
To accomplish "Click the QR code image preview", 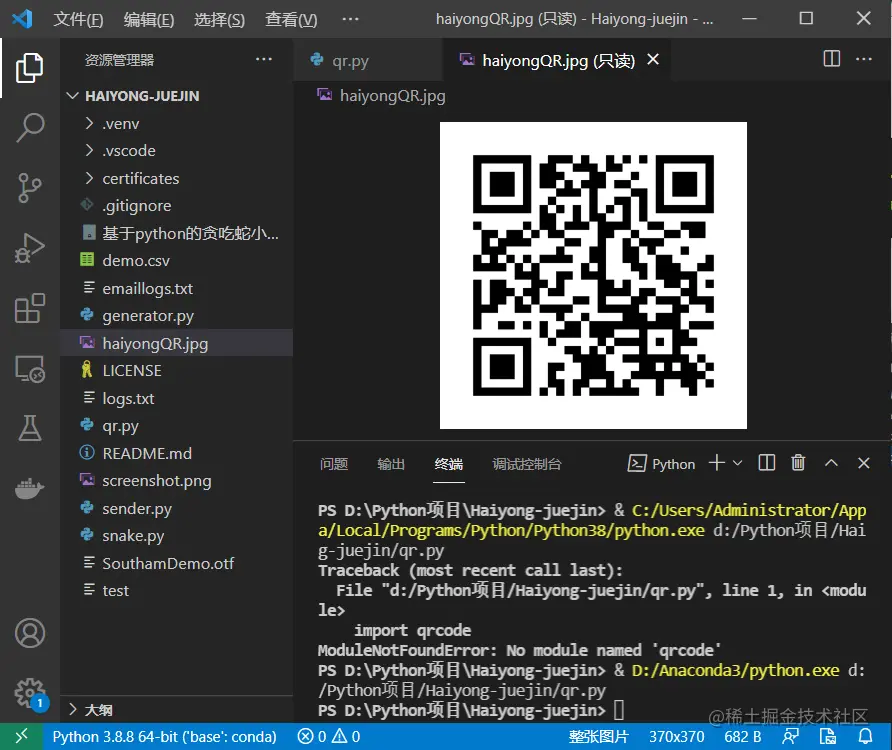I will (593, 275).
